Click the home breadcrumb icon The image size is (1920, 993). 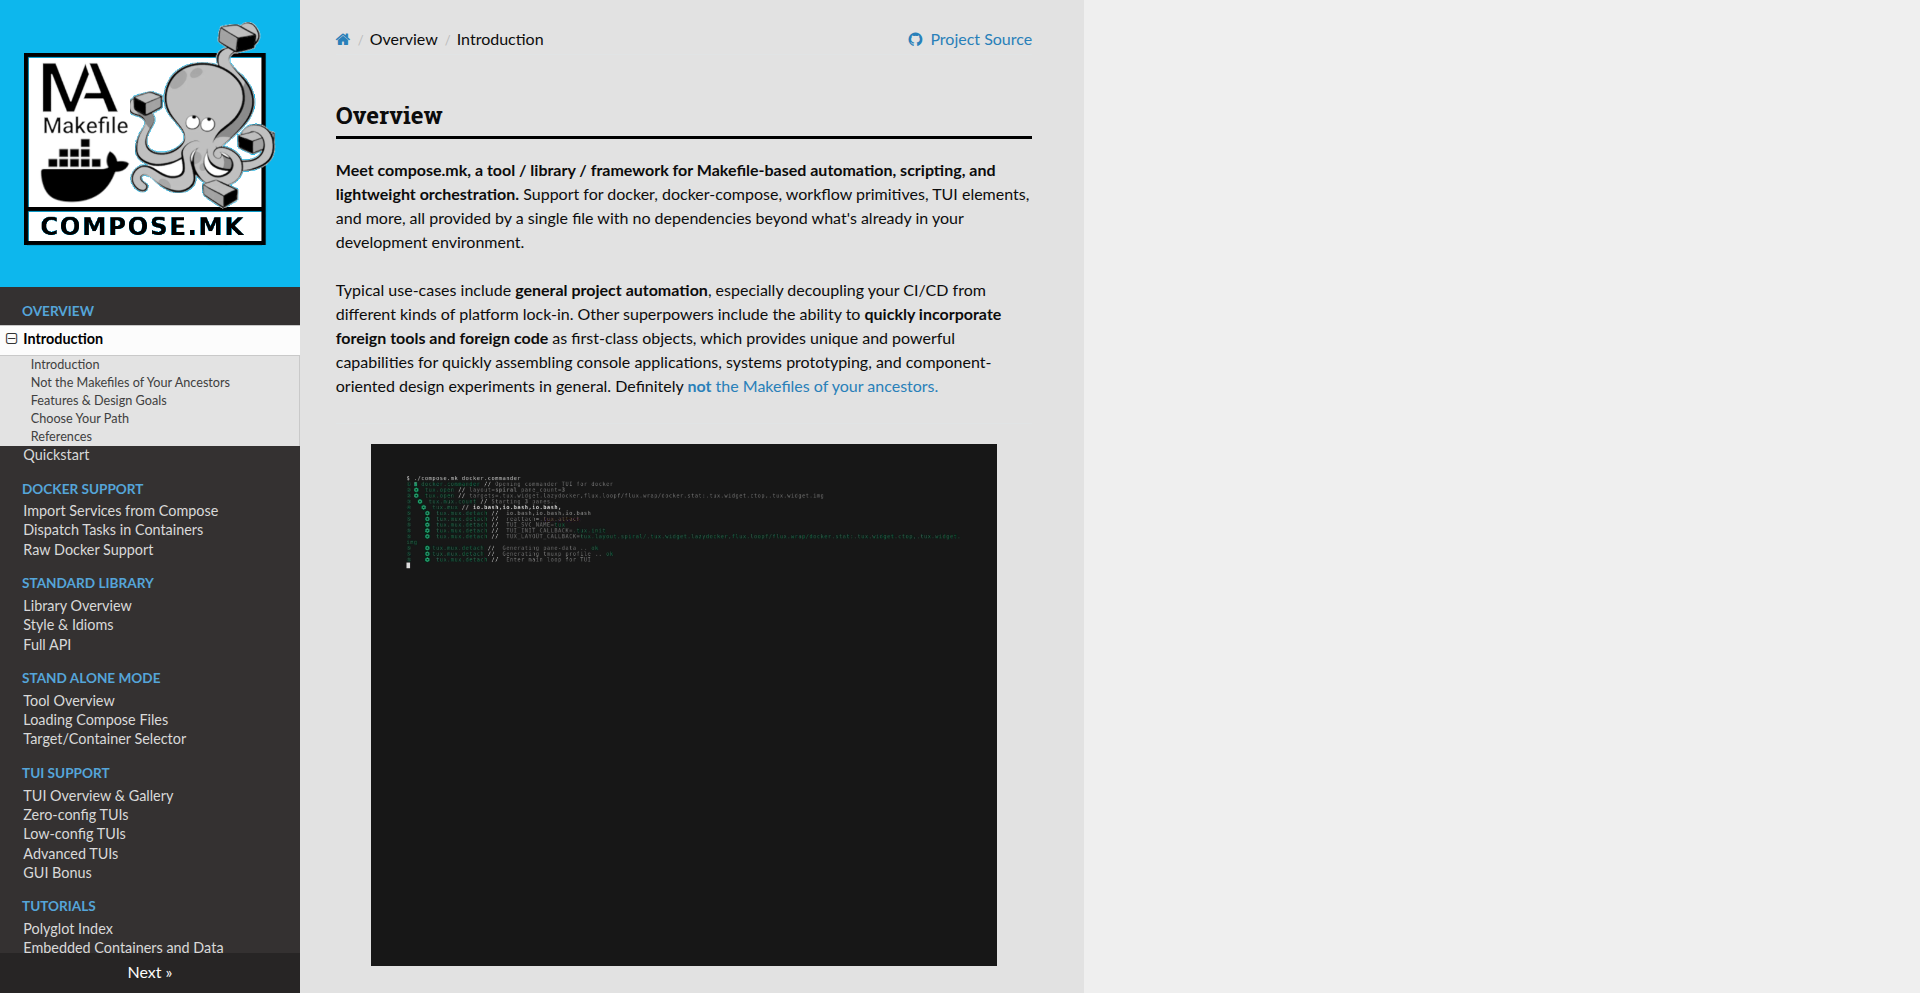(x=342, y=39)
